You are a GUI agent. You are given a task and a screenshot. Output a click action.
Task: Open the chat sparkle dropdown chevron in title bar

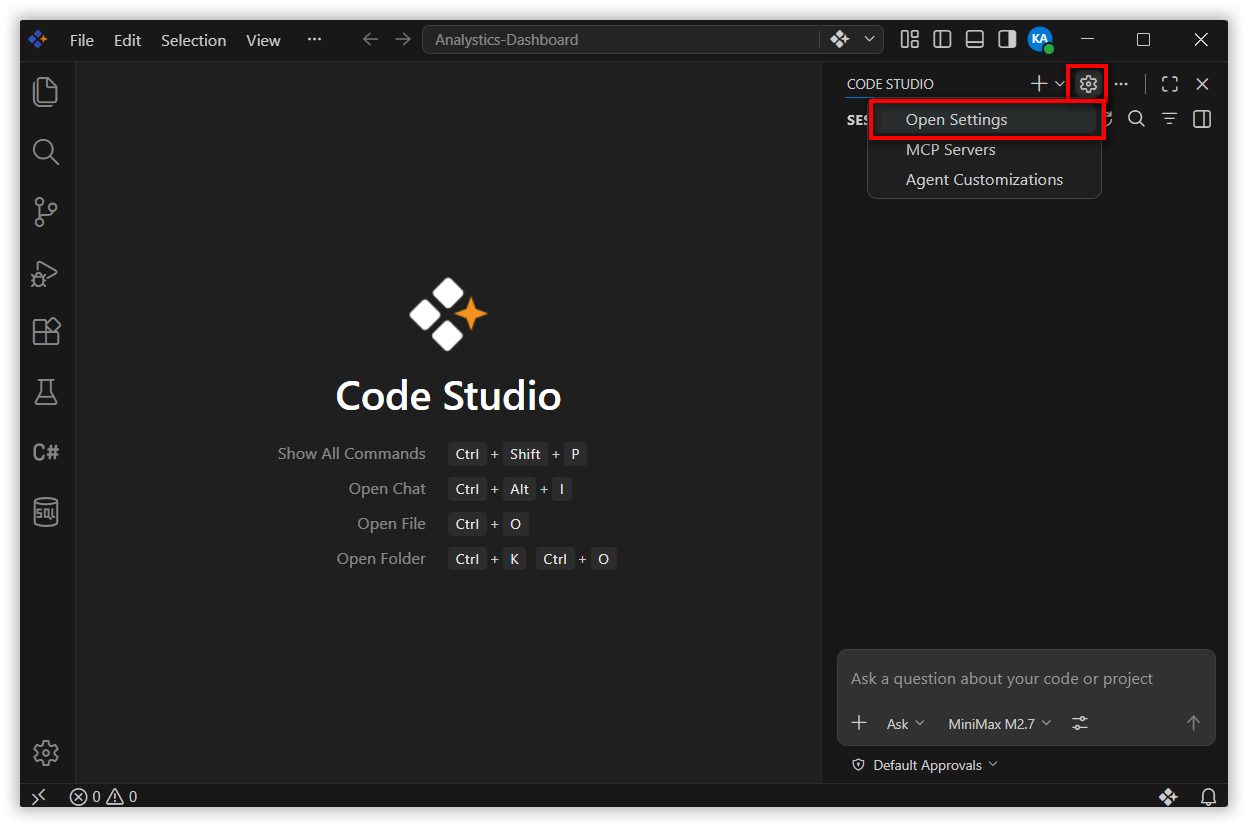869,39
